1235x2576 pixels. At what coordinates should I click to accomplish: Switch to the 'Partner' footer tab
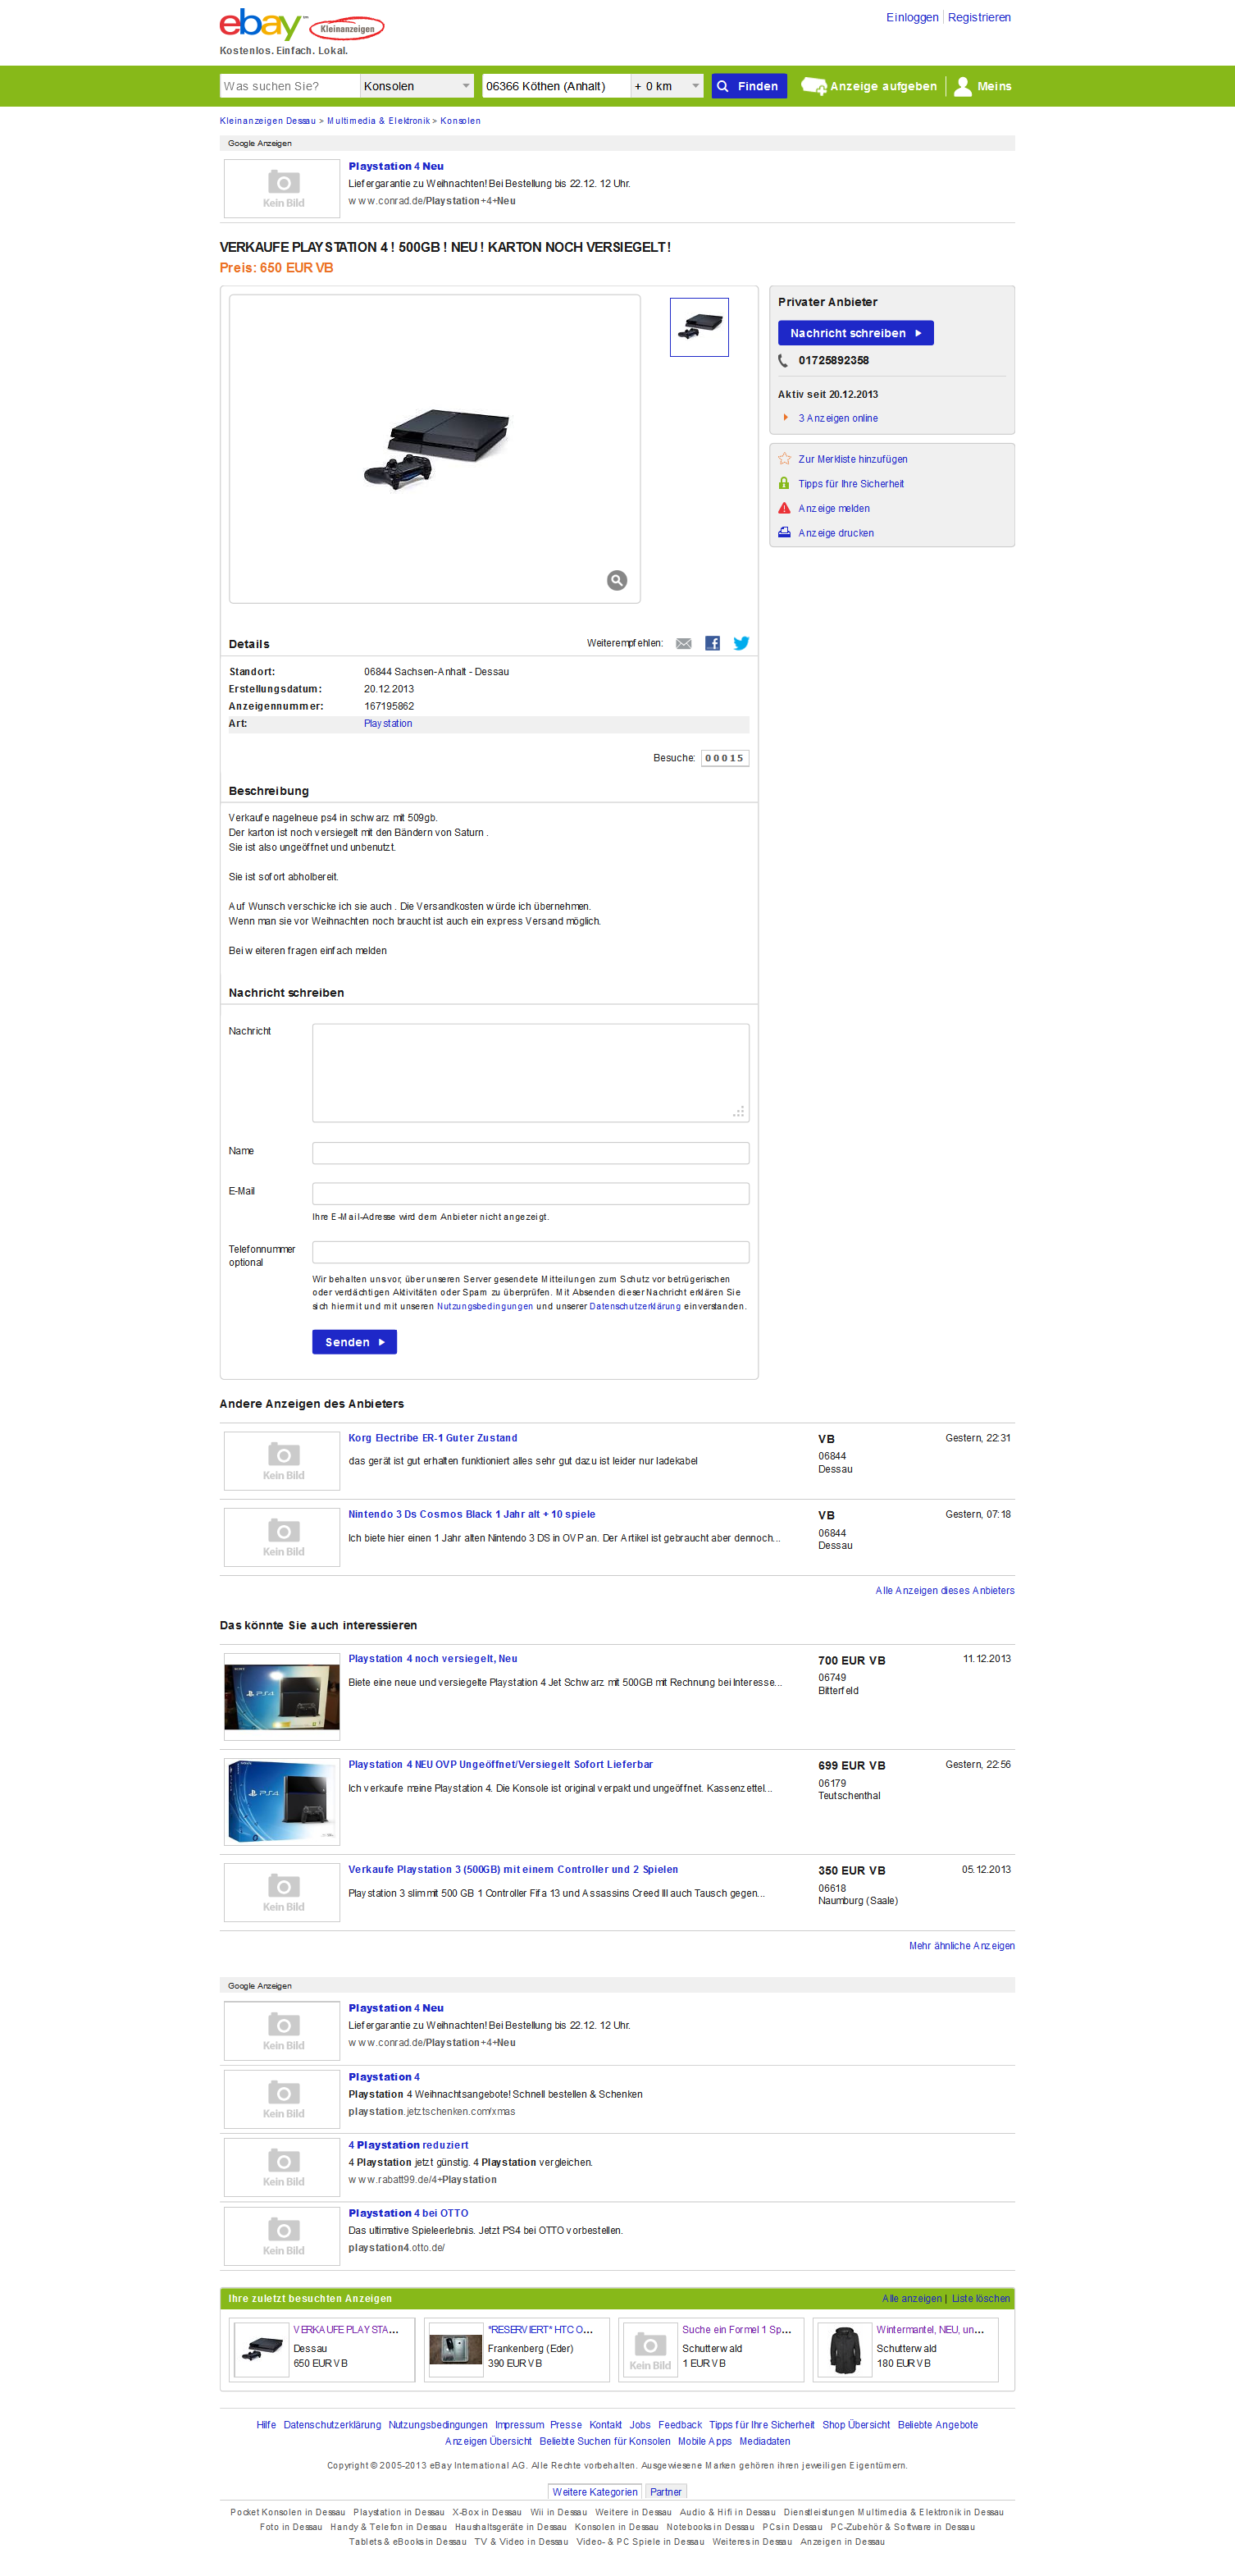(x=665, y=2491)
